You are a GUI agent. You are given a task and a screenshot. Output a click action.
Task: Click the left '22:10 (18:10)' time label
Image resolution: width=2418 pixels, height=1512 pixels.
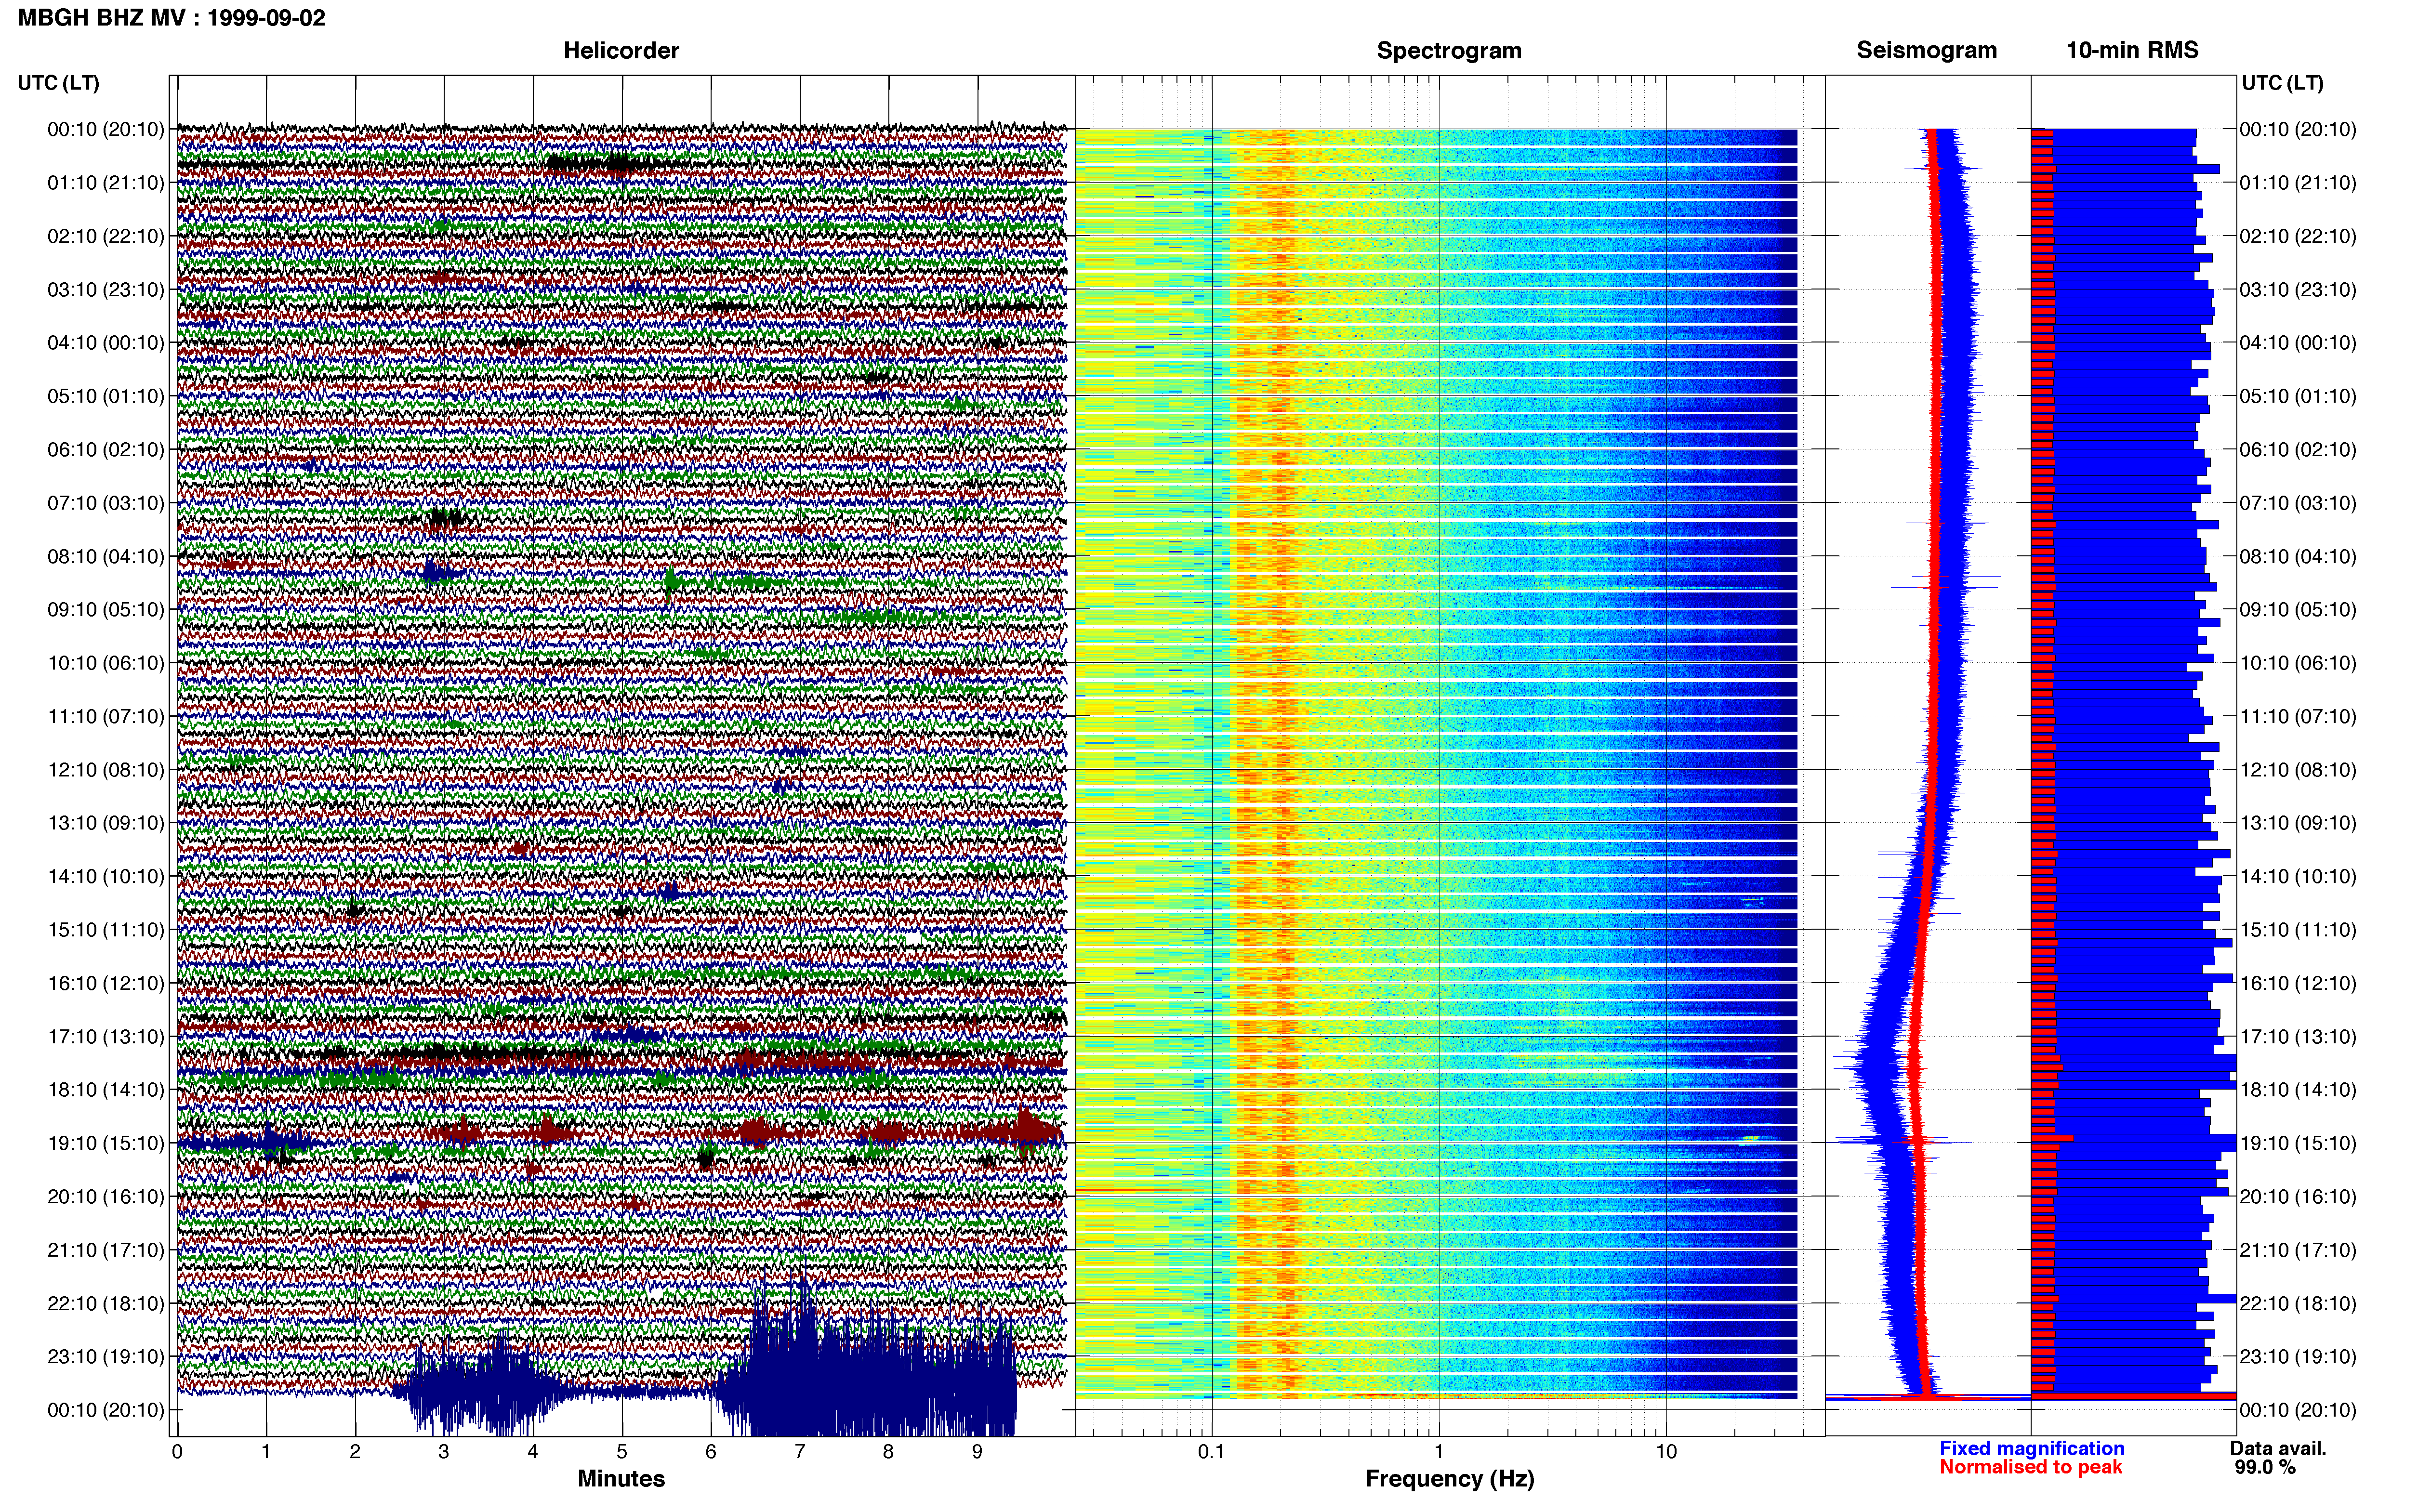pyautogui.click(x=106, y=1304)
